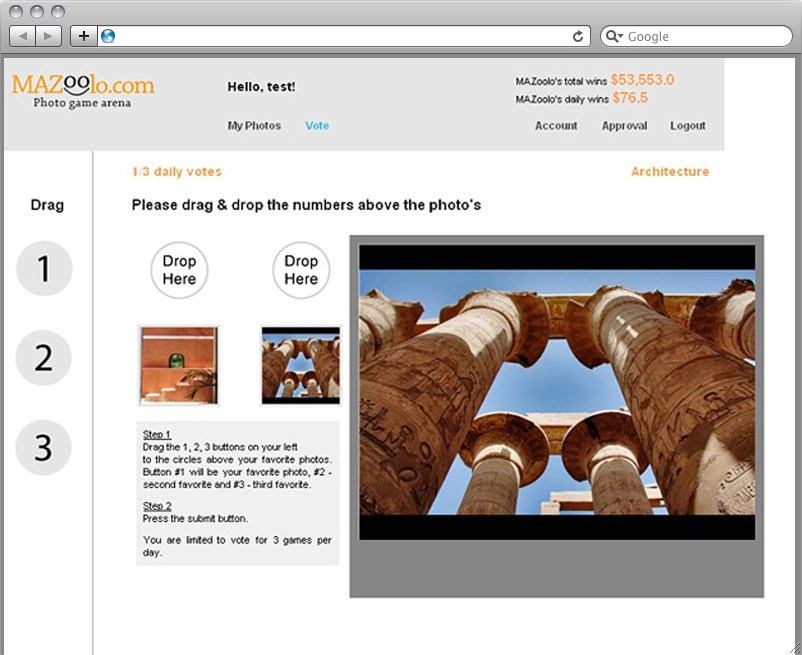This screenshot has width=802, height=655.
Task: Click the browser back arrow button
Action: point(23,36)
